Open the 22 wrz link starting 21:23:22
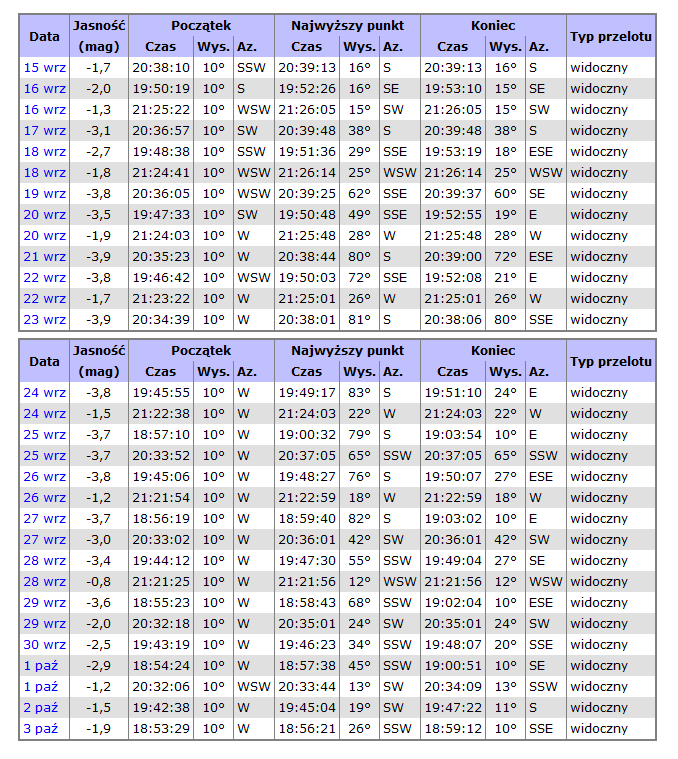Viewport: 678px width, 759px height. (45, 299)
